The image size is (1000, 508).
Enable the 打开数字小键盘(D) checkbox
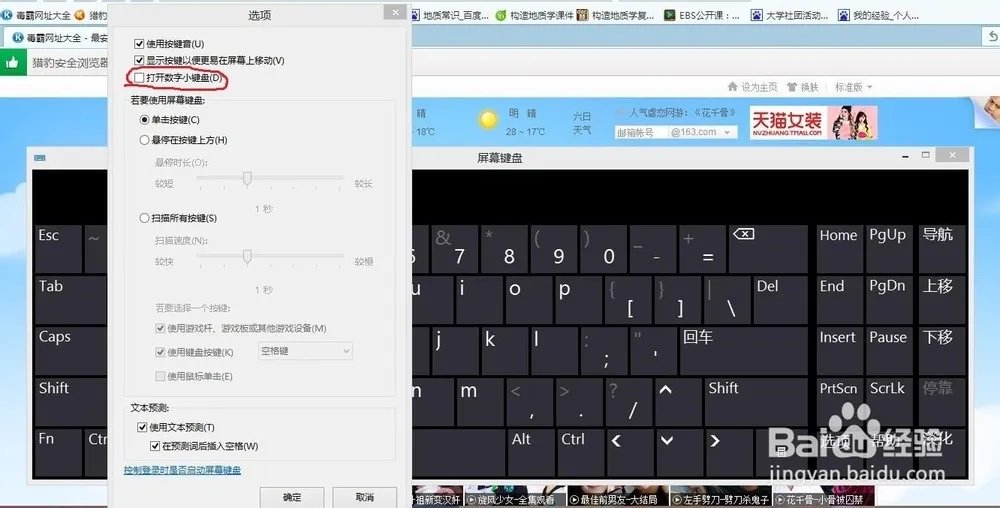[139, 78]
